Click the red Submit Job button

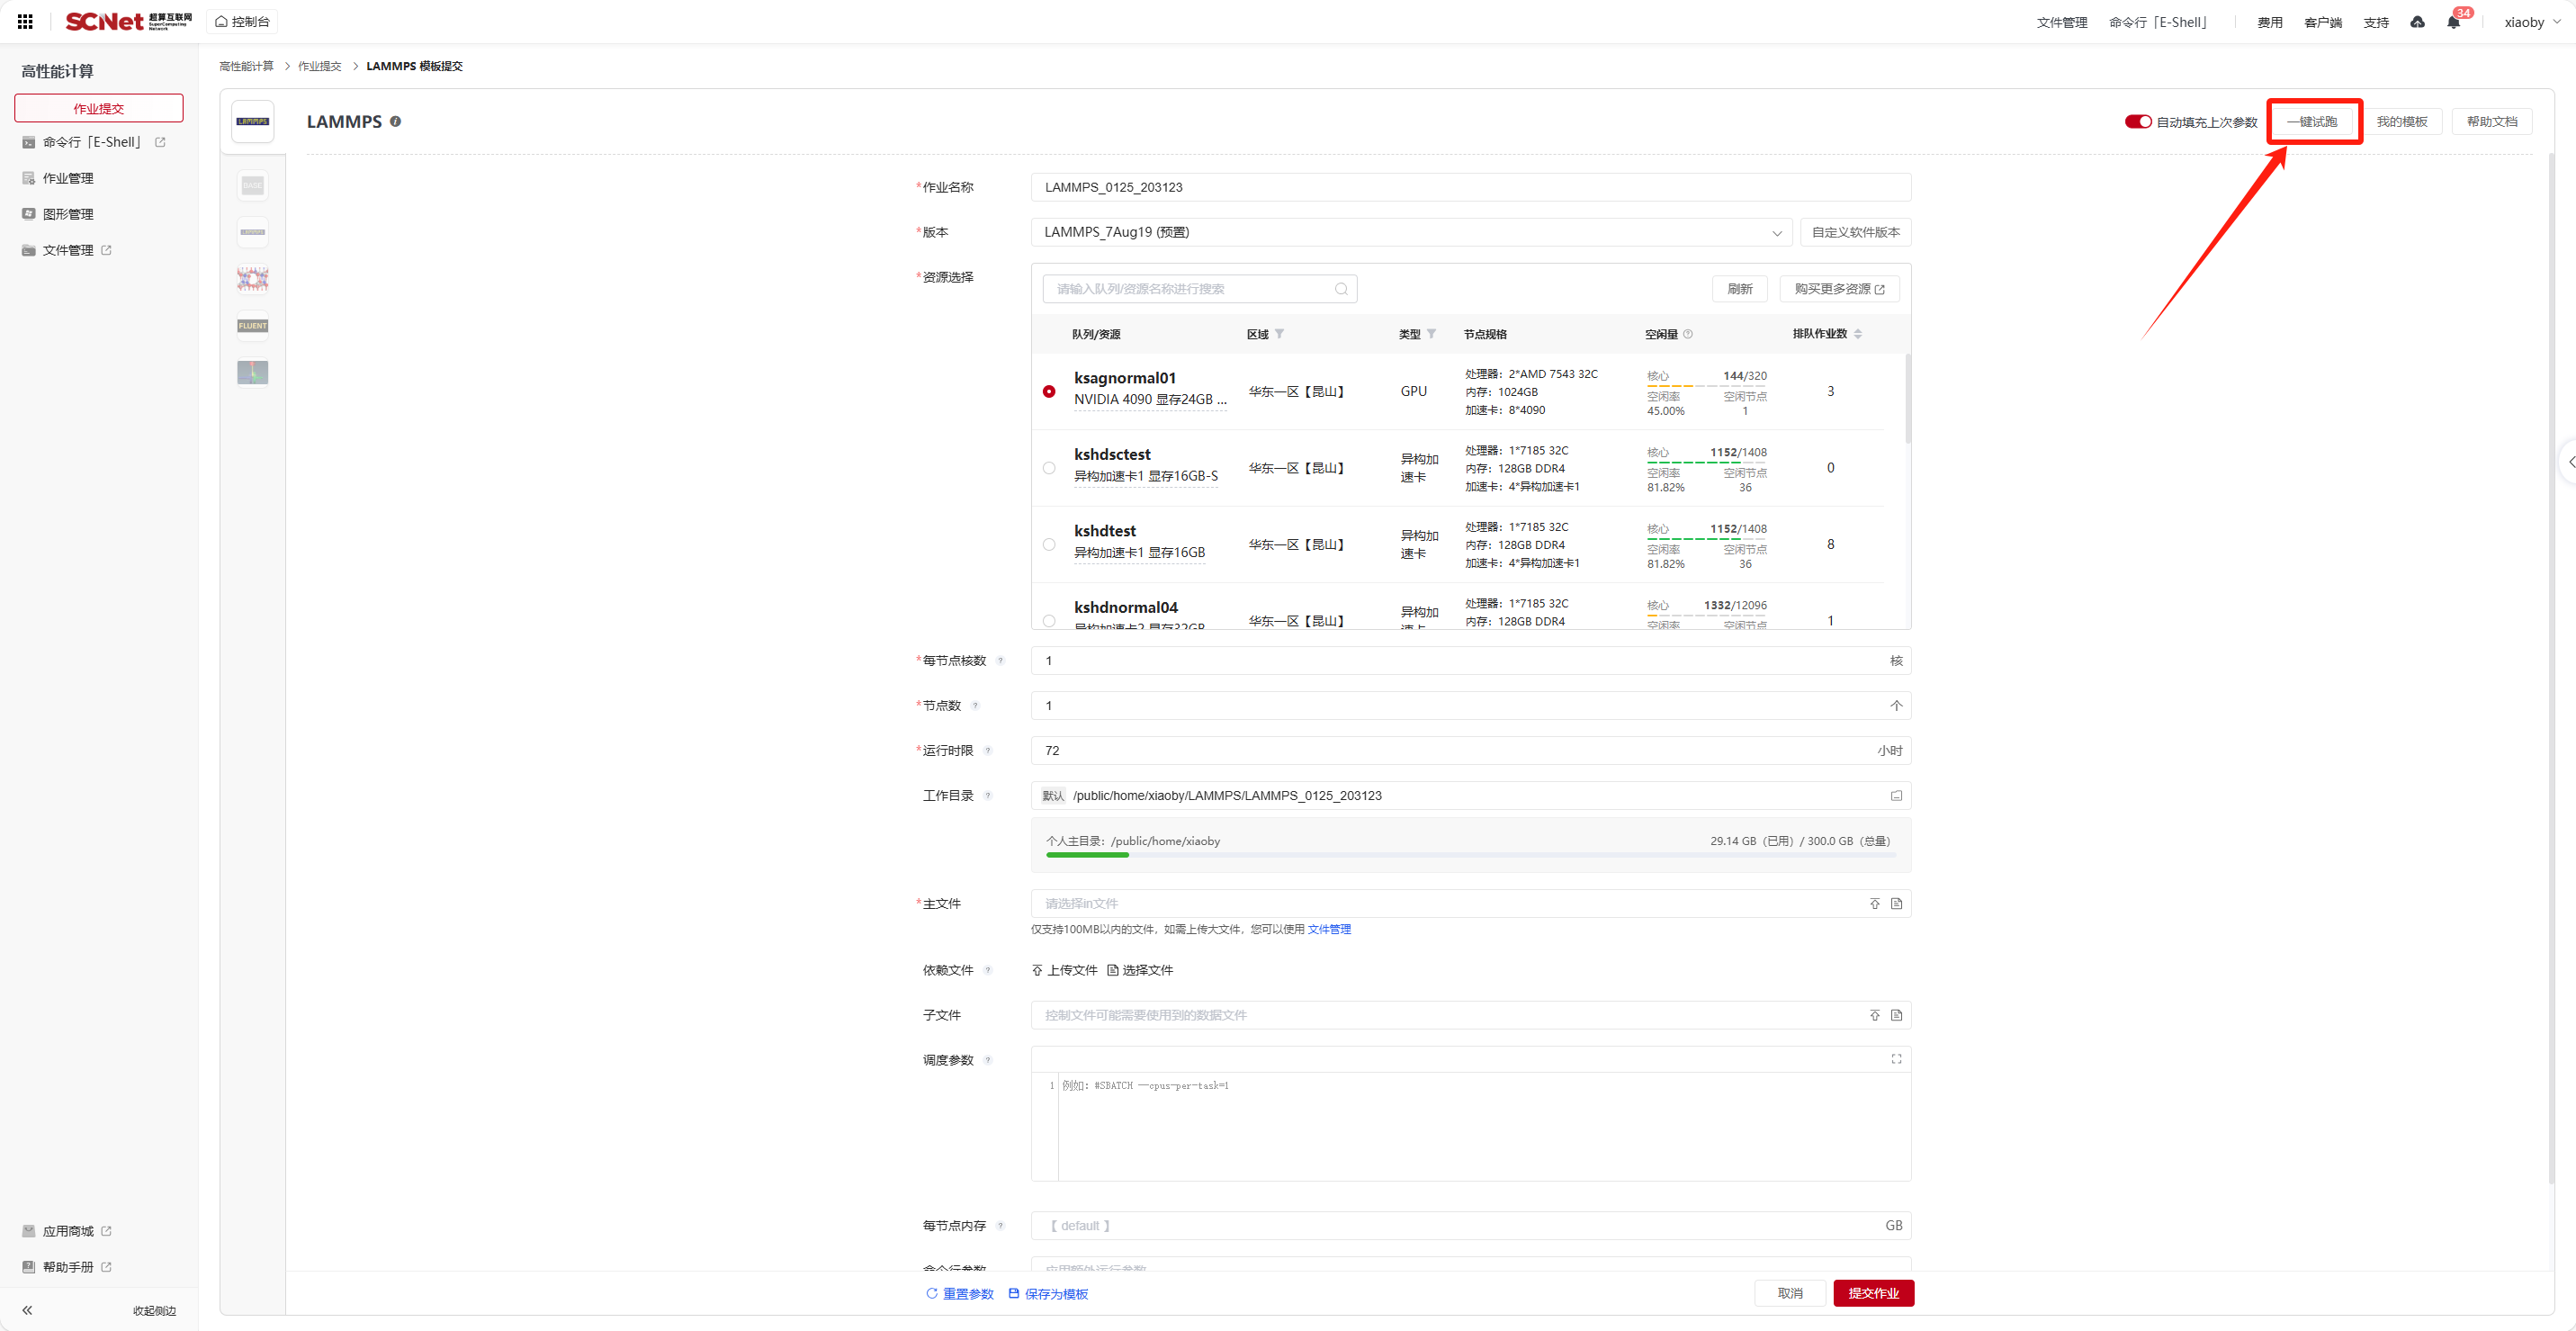pos(1873,1293)
